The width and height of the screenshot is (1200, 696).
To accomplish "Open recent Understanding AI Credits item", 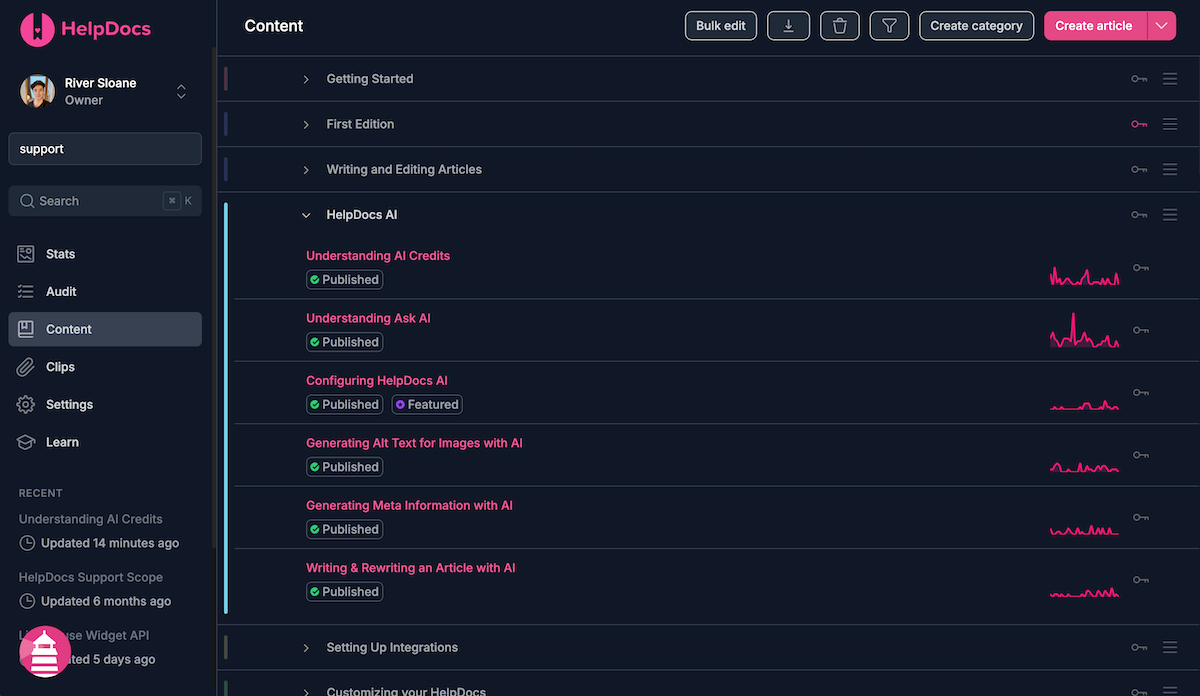I will point(91,519).
